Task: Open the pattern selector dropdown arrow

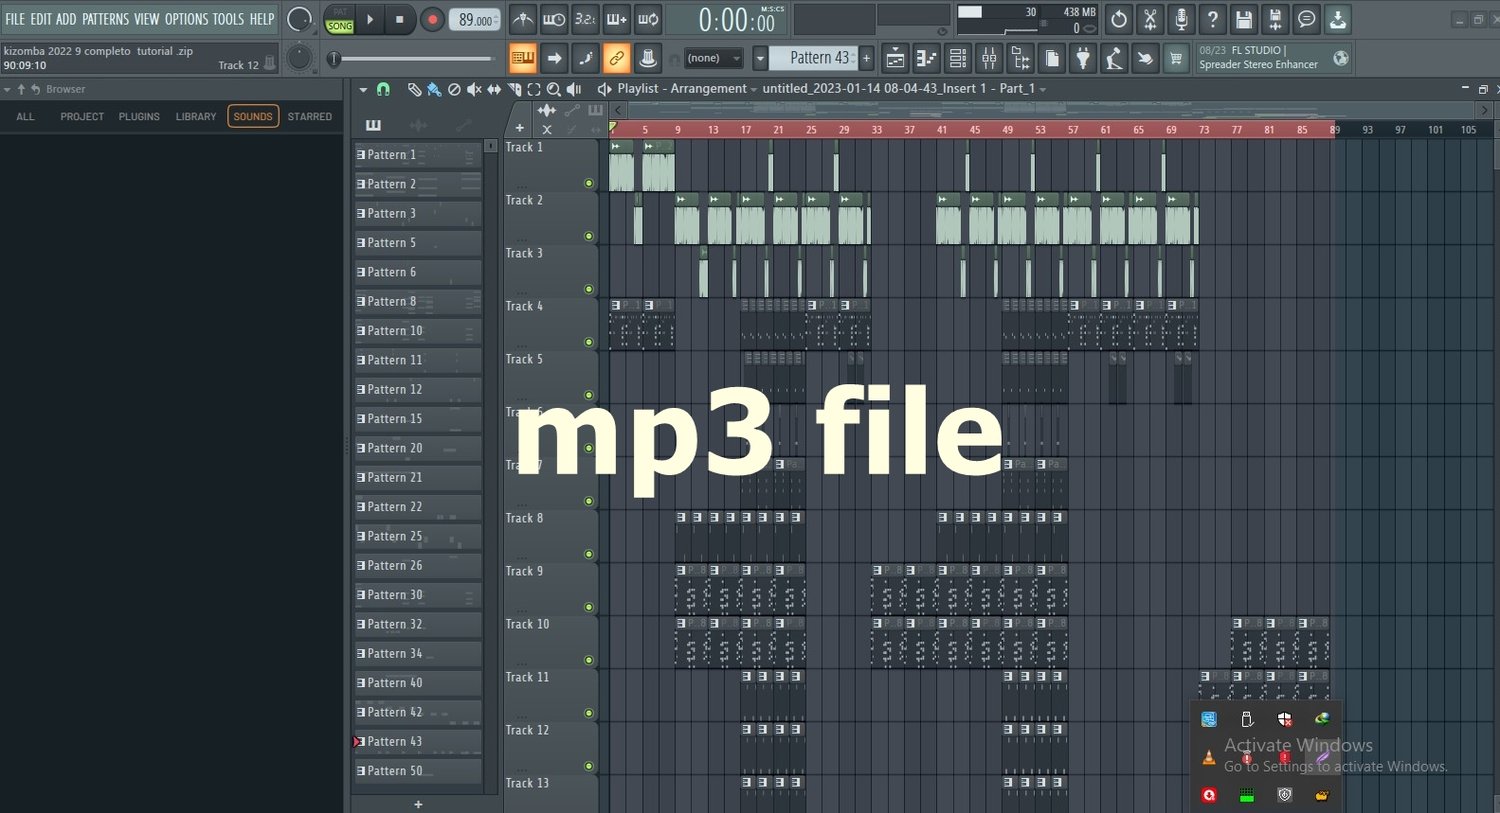Action: 760,58
